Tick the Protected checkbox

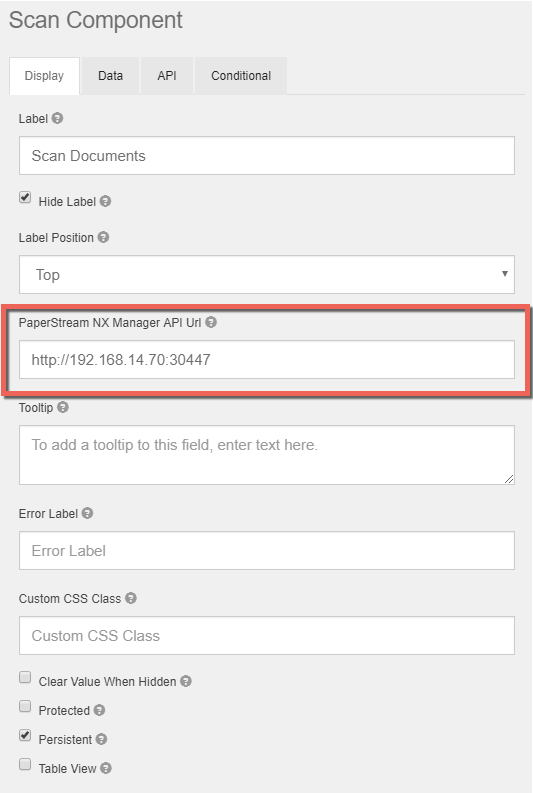pos(25,706)
